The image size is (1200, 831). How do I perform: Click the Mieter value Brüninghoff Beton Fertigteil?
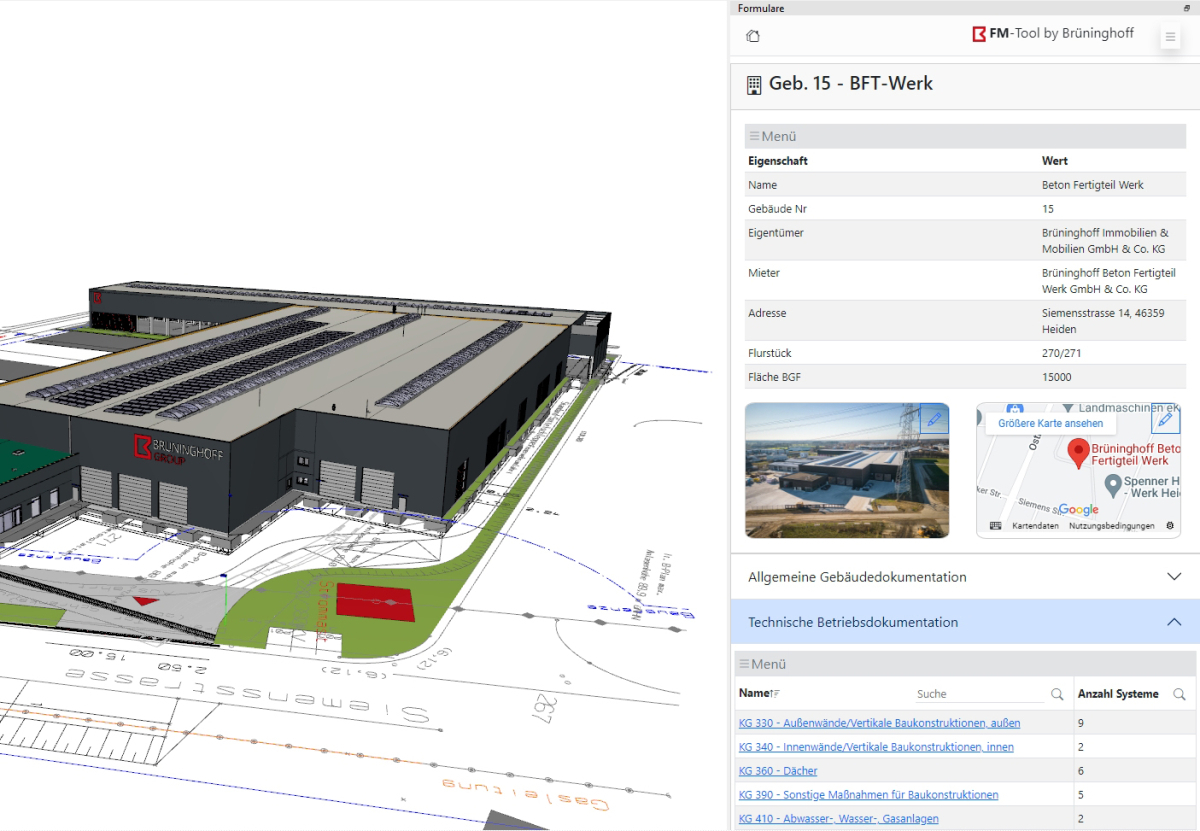coord(1108,281)
